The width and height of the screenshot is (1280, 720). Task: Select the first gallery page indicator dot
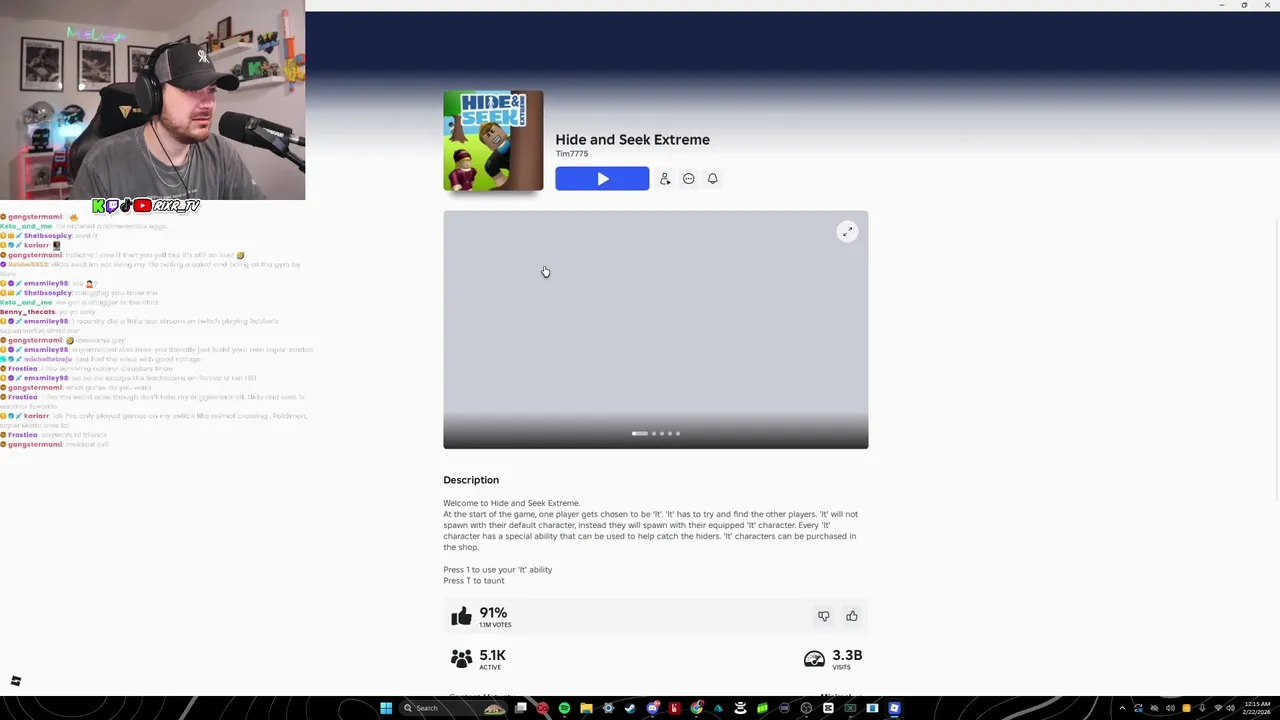639,433
